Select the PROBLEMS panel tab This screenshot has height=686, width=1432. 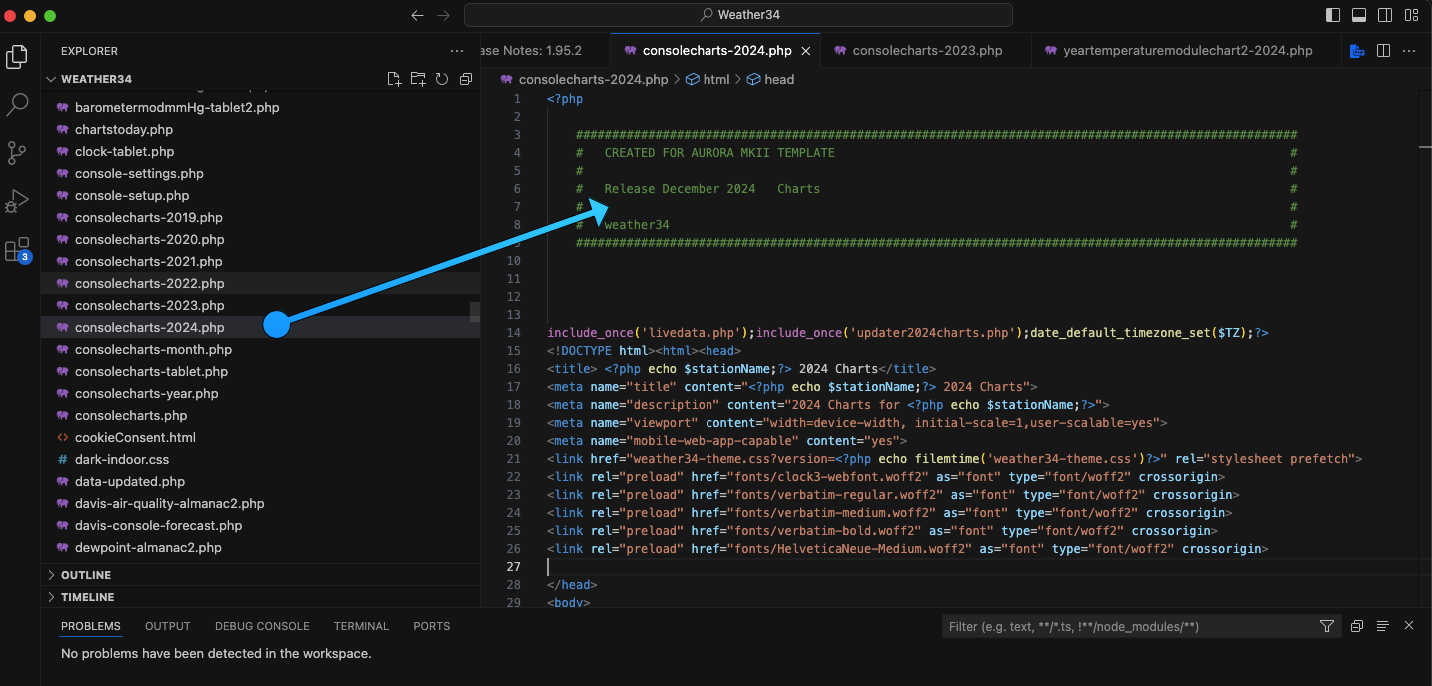click(91, 626)
